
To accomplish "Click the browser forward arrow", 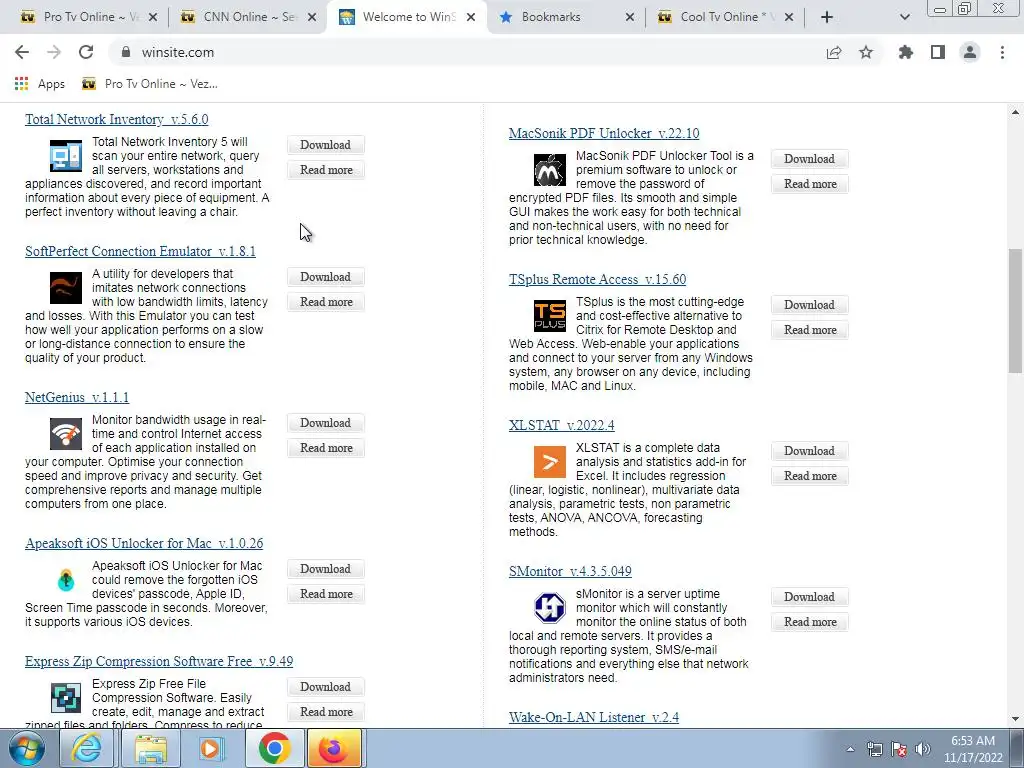I will 54,52.
